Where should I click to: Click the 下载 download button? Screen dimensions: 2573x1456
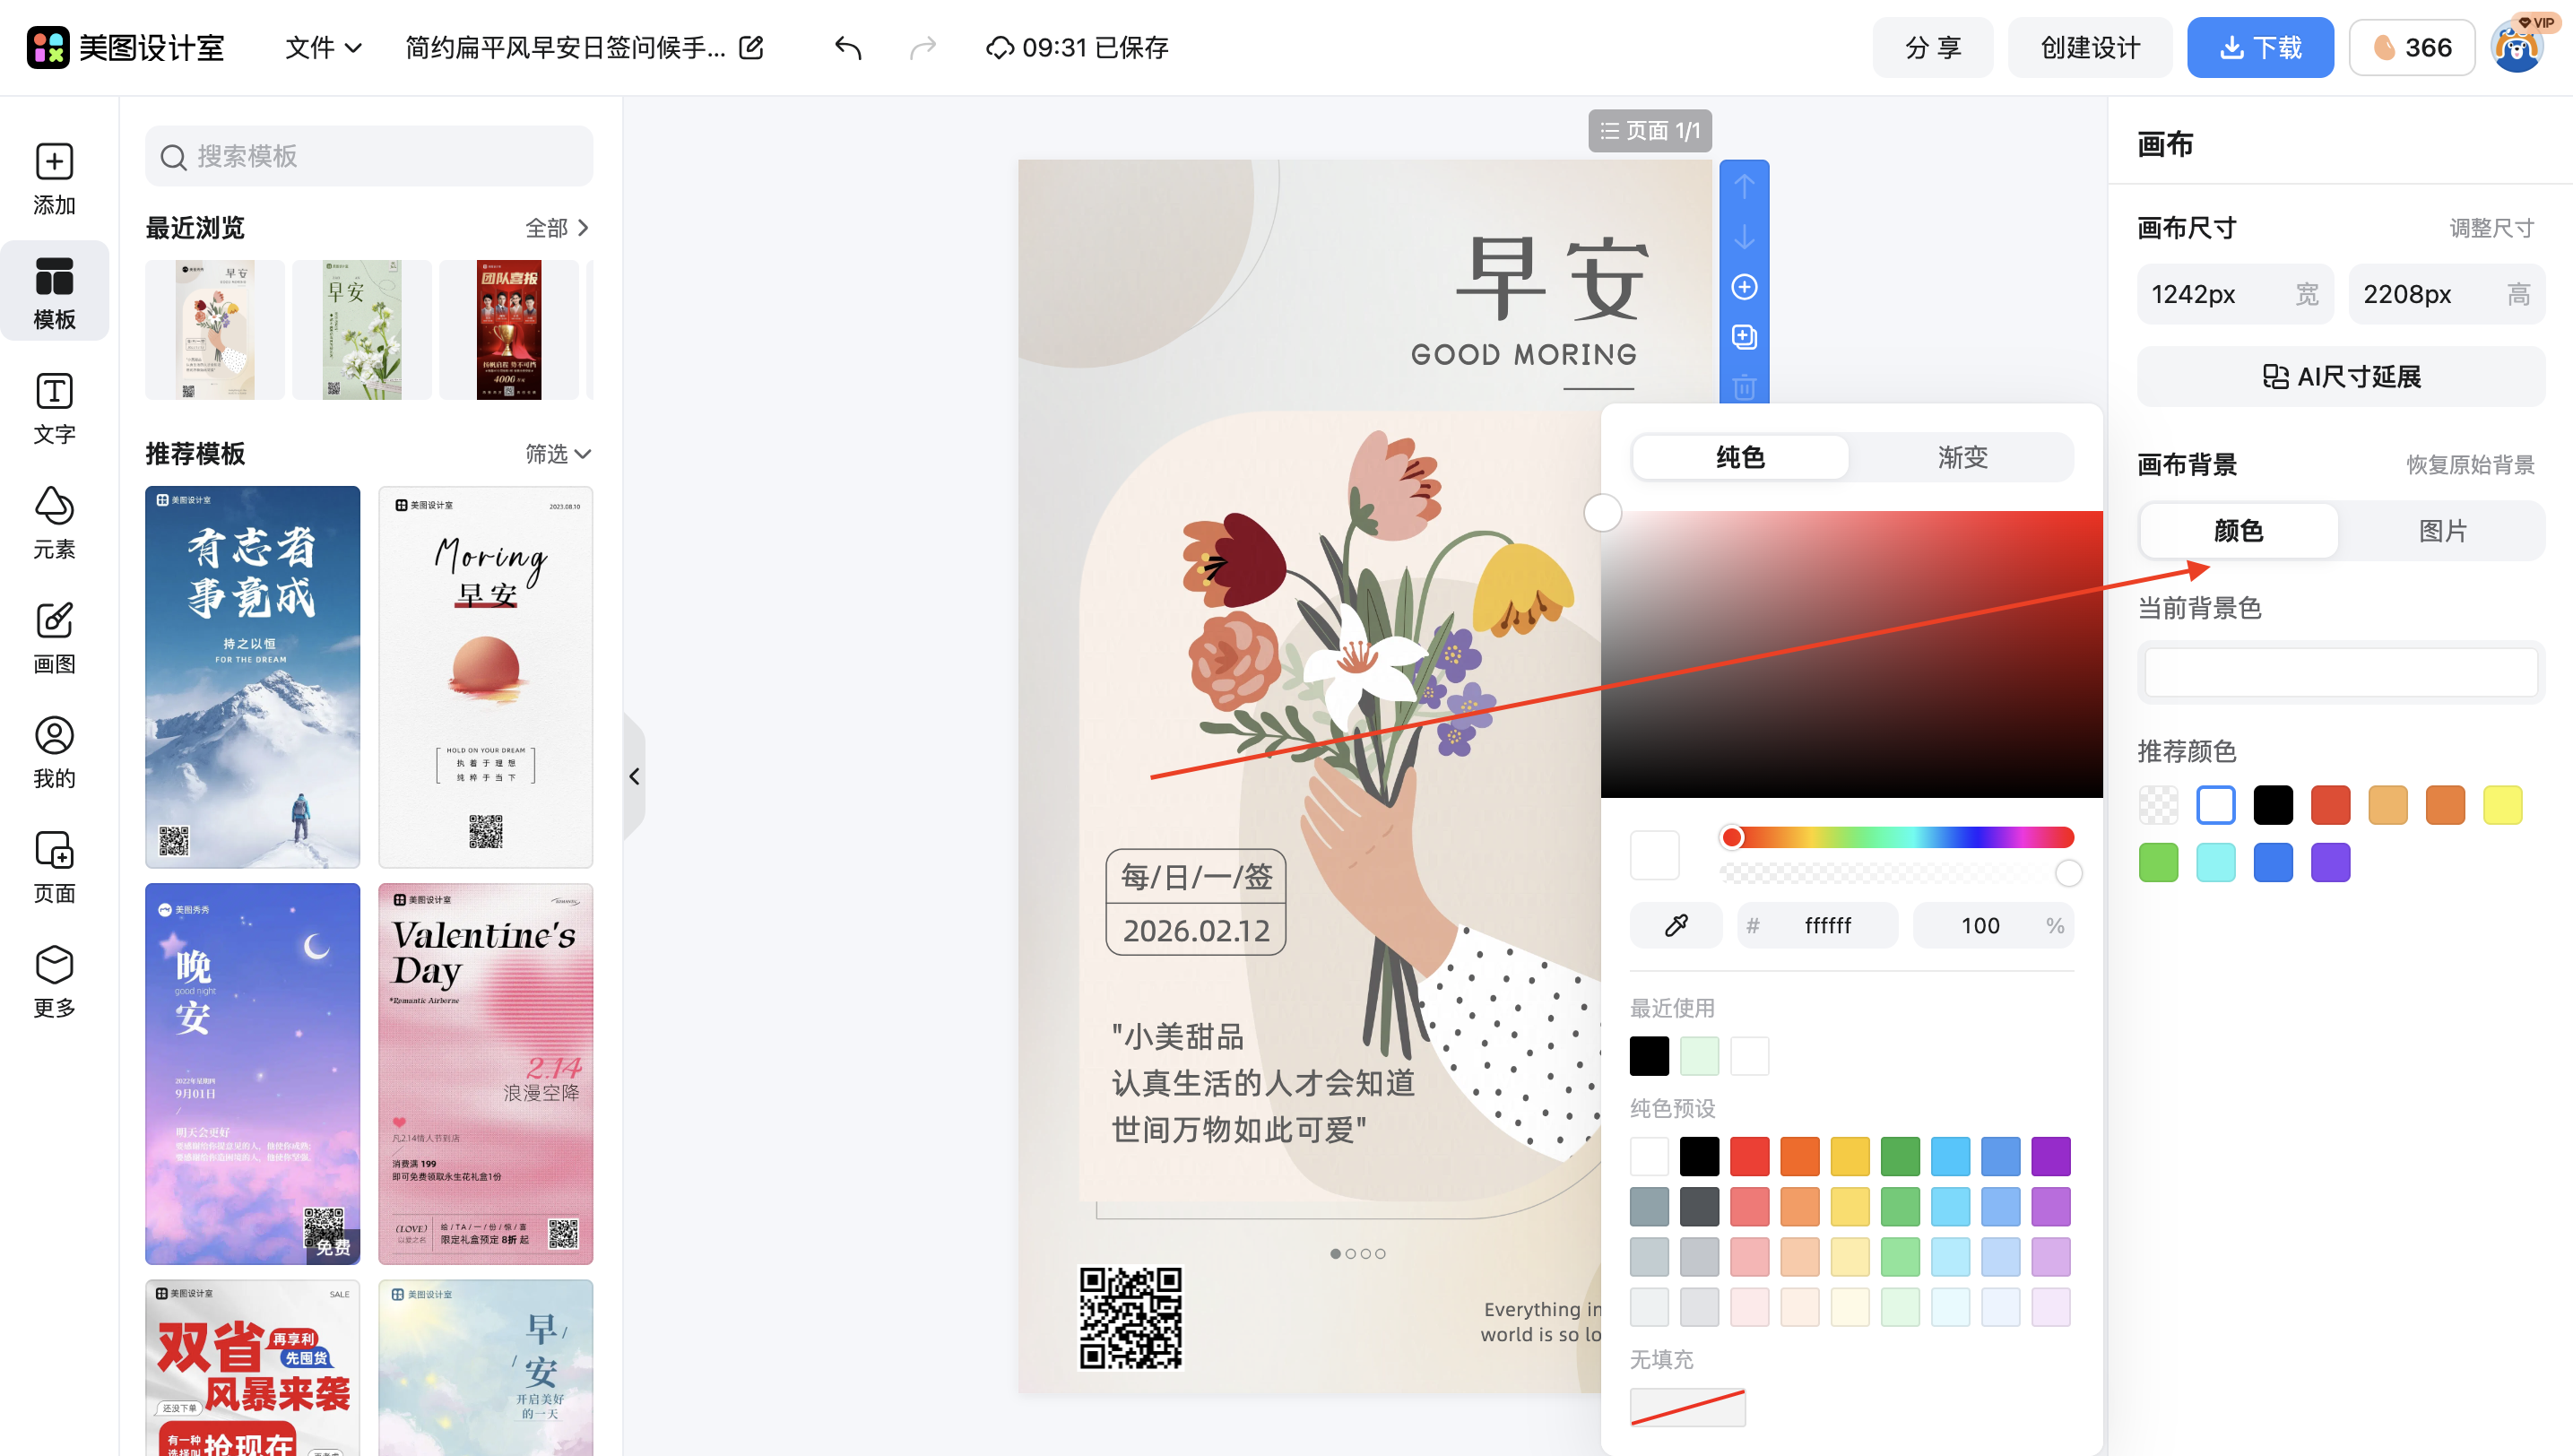(2259, 47)
